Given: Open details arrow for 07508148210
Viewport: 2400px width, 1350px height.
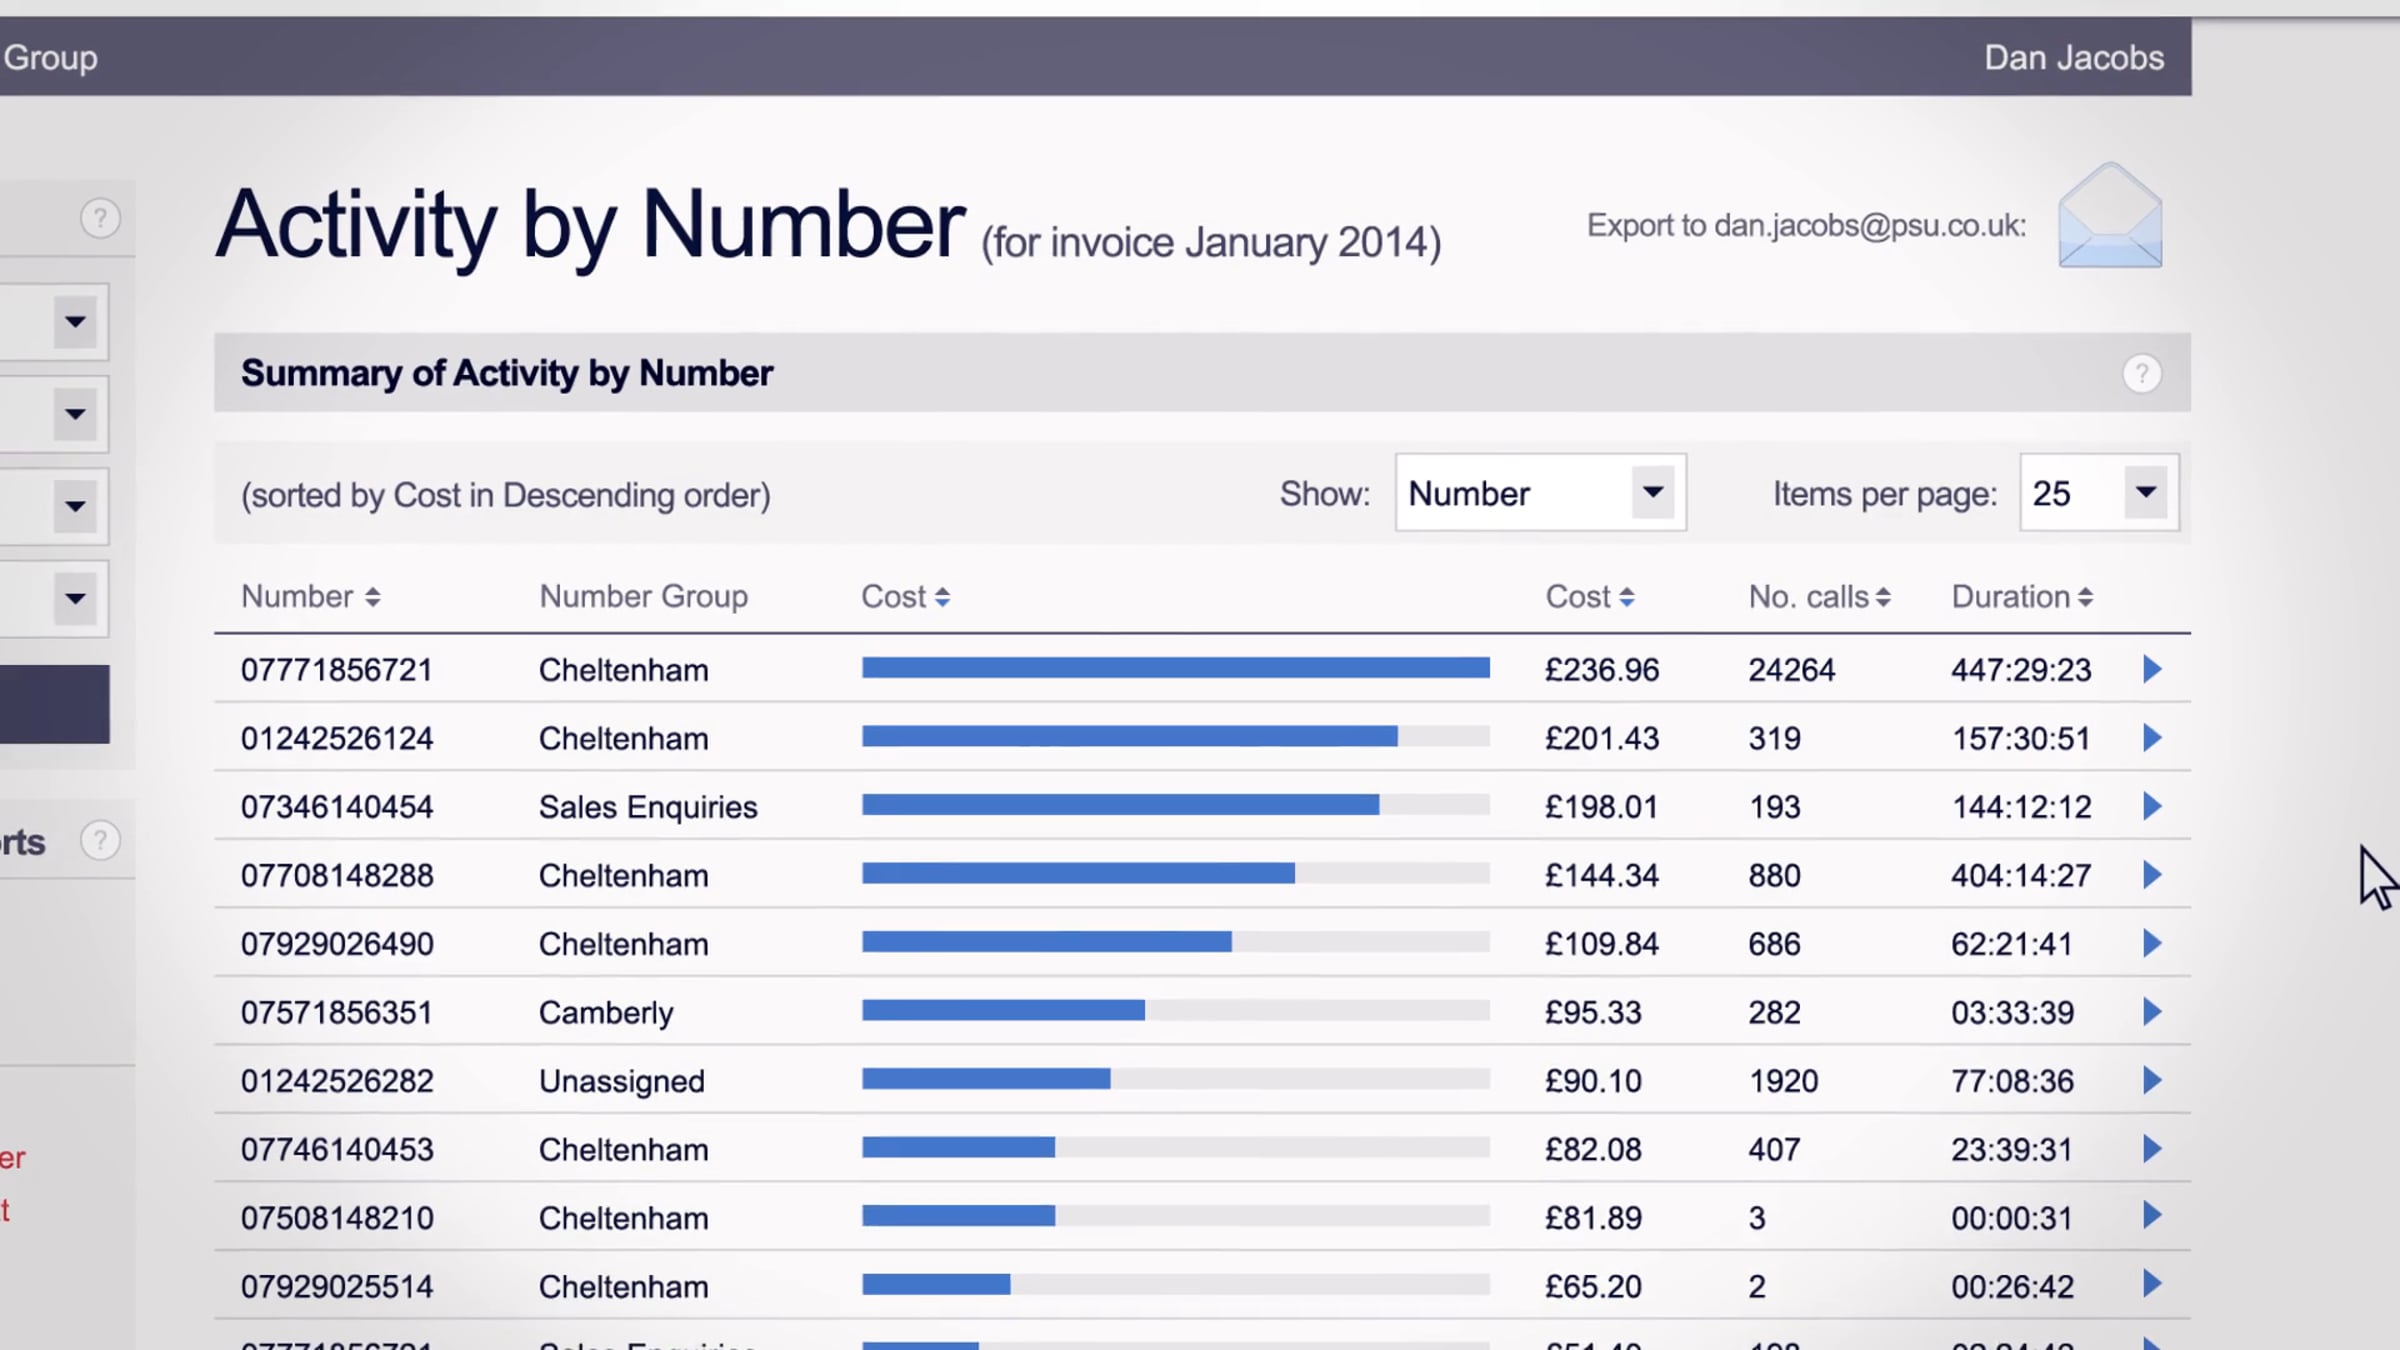Looking at the screenshot, I should (2152, 1216).
